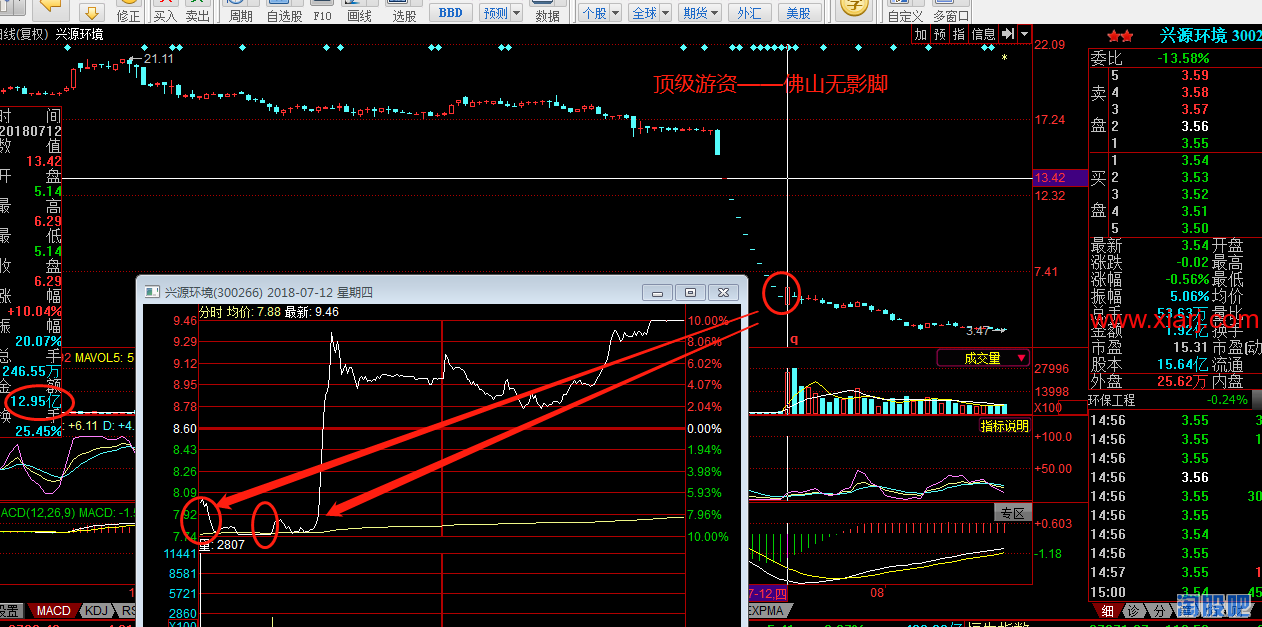Viewport: 1262px width, 627px height.
Task: Open the 美股 US stocks button
Action: click(798, 13)
